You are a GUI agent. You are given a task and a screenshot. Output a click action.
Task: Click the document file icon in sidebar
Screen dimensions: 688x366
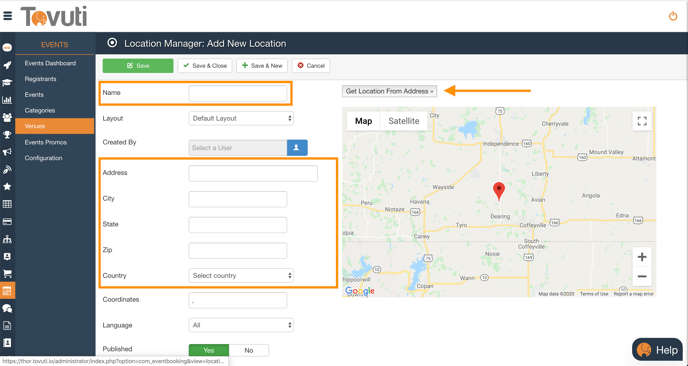[7, 326]
